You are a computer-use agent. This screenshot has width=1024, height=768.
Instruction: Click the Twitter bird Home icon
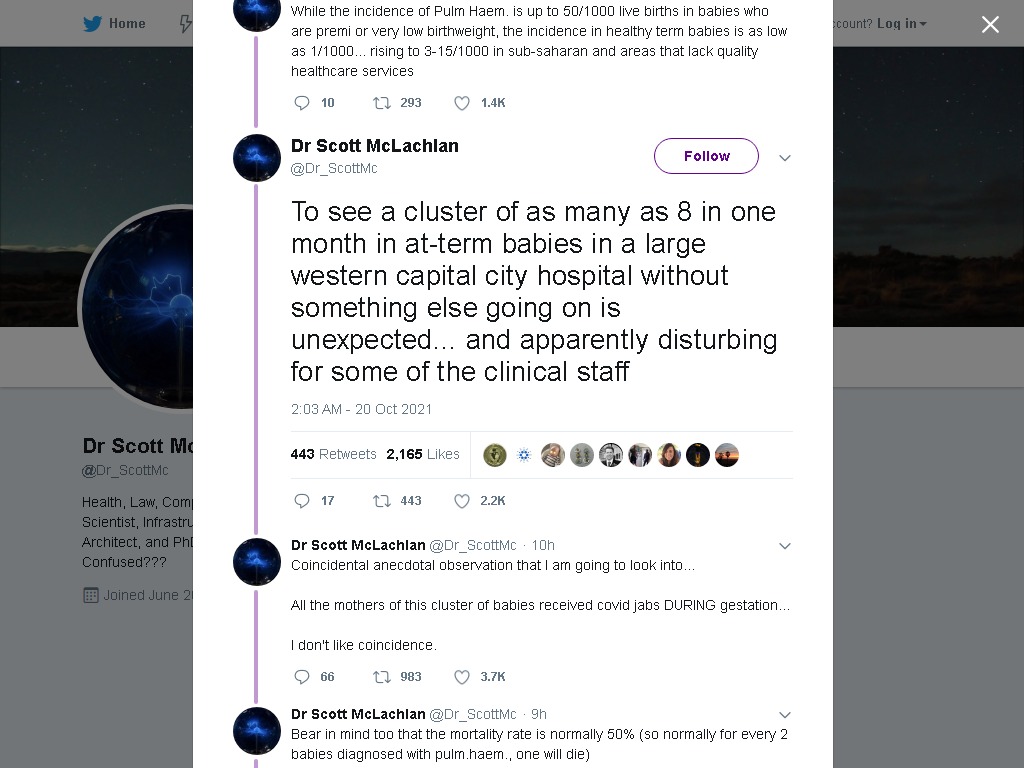pyautogui.click(x=93, y=24)
